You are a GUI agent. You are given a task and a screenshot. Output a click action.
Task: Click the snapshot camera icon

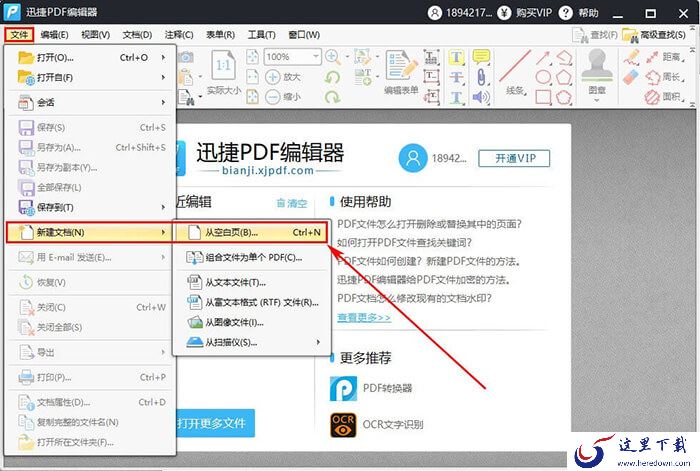pyautogui.click(x=186, y=57)
